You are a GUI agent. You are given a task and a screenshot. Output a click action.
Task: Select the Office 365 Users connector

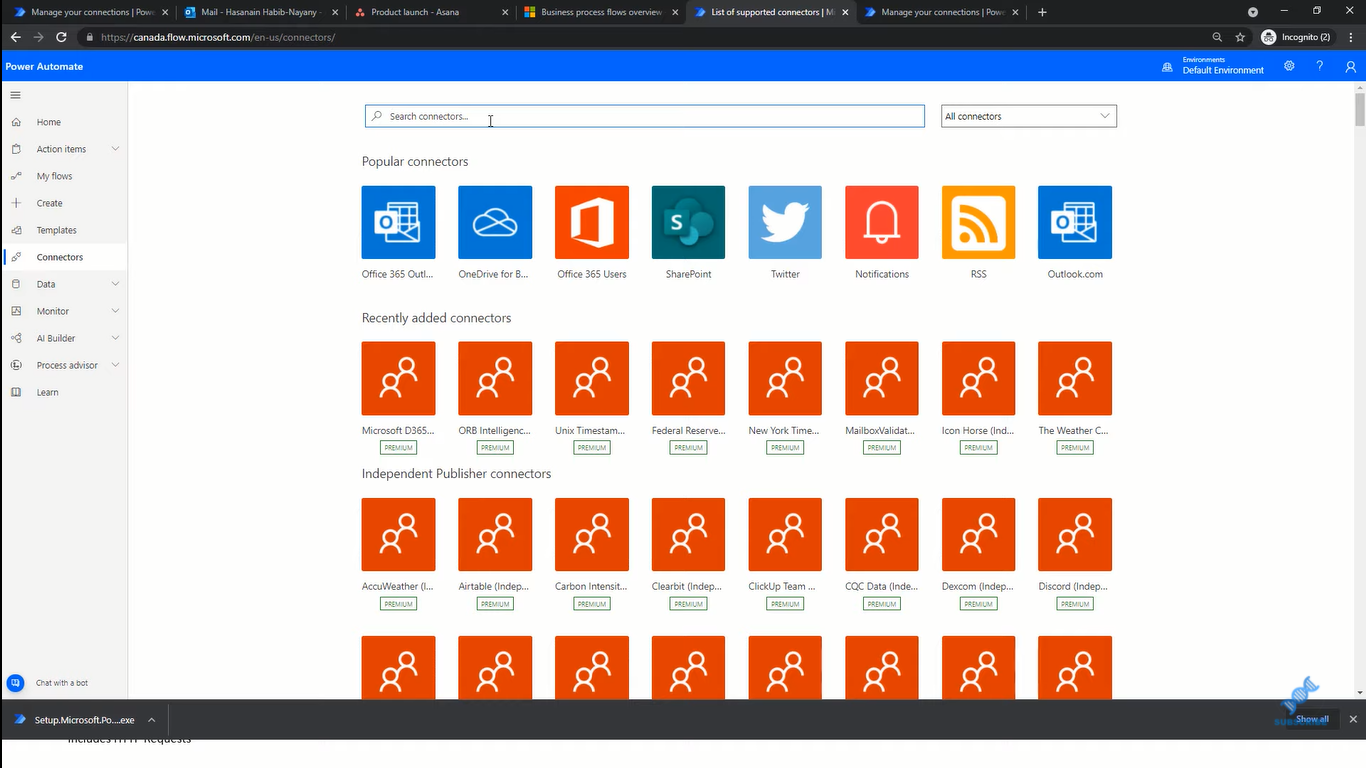[x=592, y=222]
